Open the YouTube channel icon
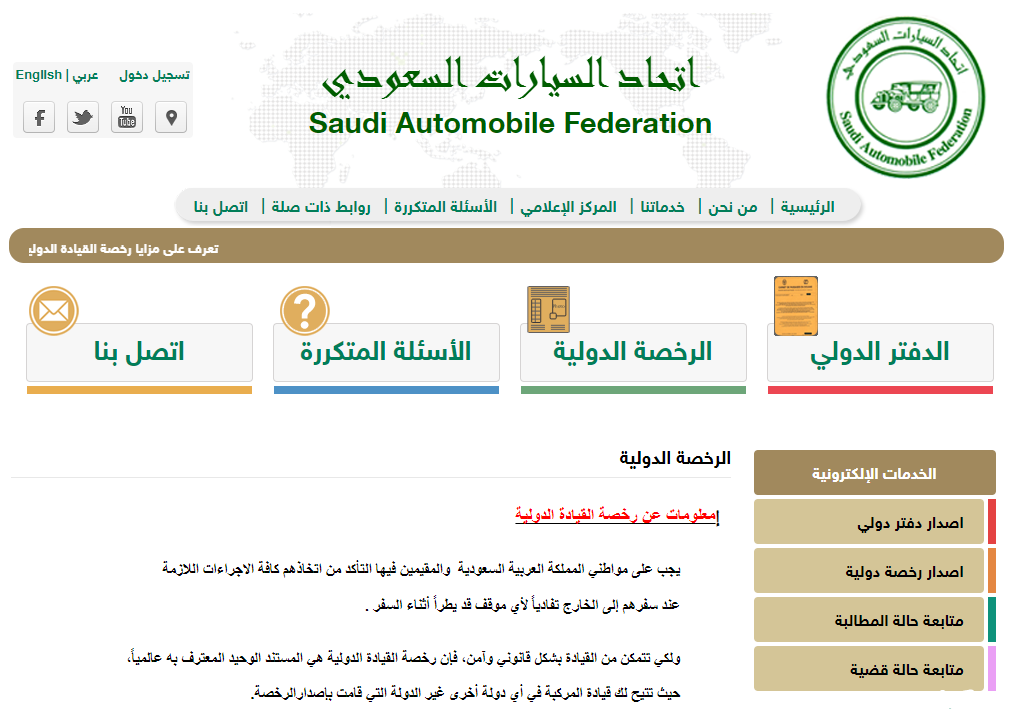 tap(127, 117)
